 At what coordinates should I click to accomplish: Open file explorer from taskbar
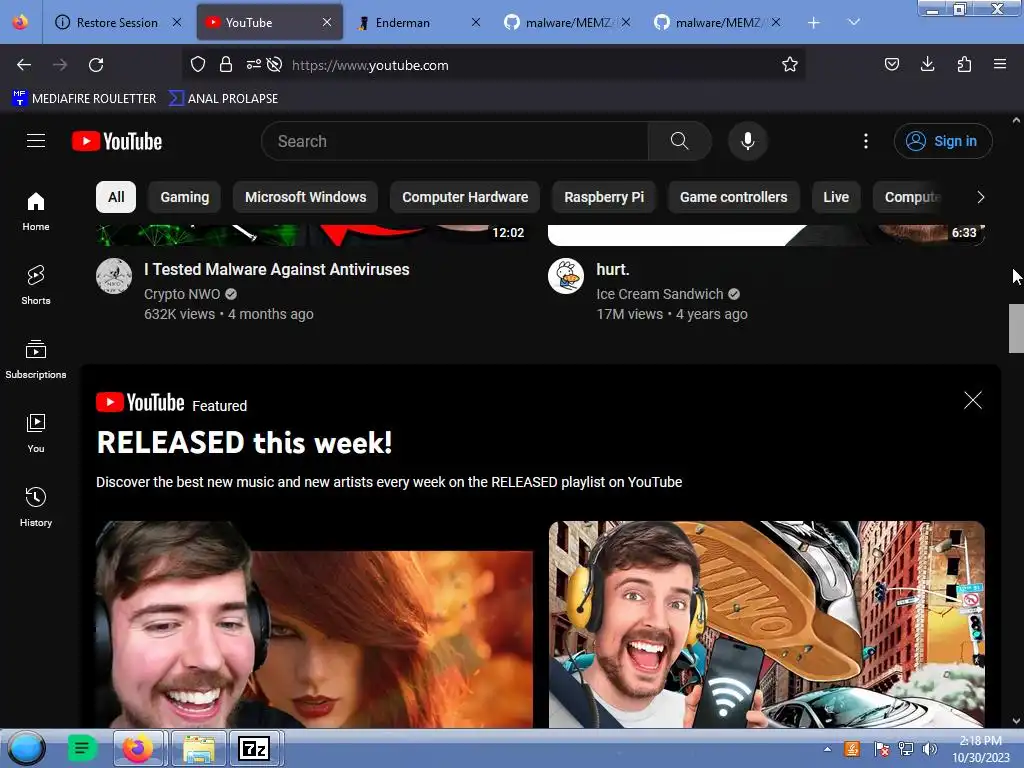pos(199,748)
